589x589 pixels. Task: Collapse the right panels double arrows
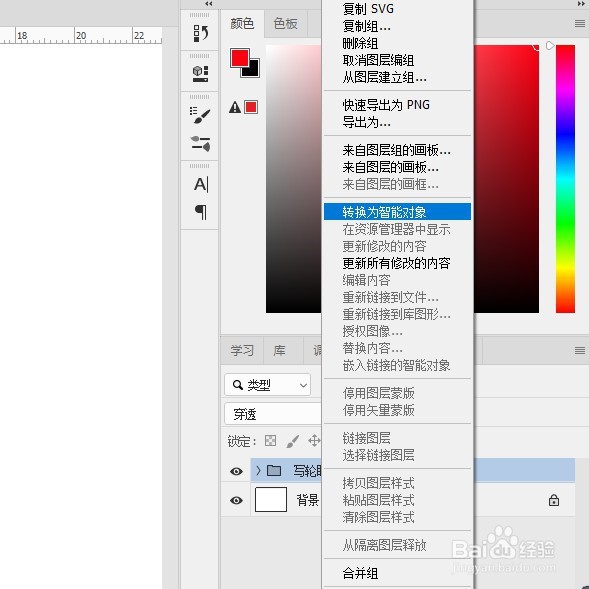coord(581,4)
